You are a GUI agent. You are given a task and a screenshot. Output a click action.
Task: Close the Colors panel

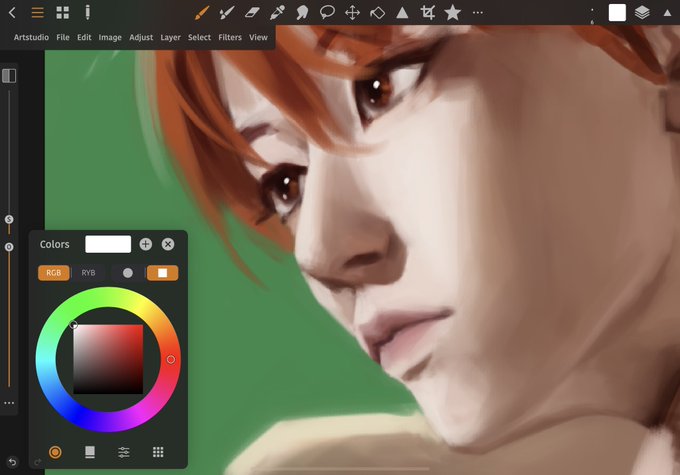(x=168, y=244)
